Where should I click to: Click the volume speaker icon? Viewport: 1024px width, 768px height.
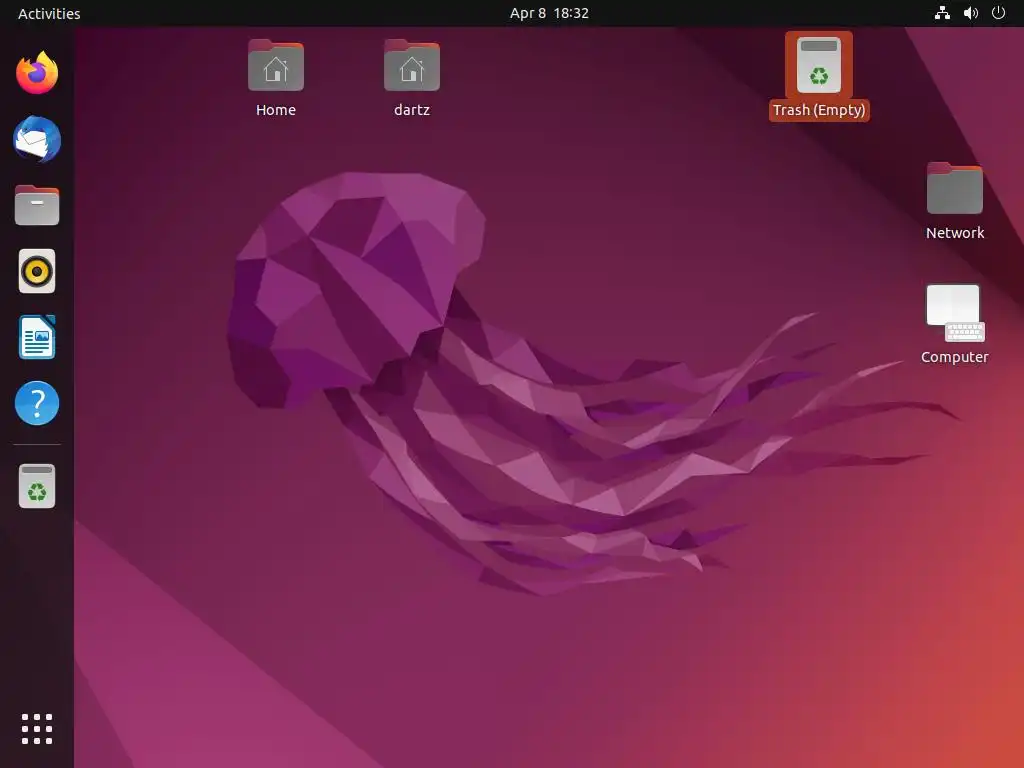click(971, 13)
